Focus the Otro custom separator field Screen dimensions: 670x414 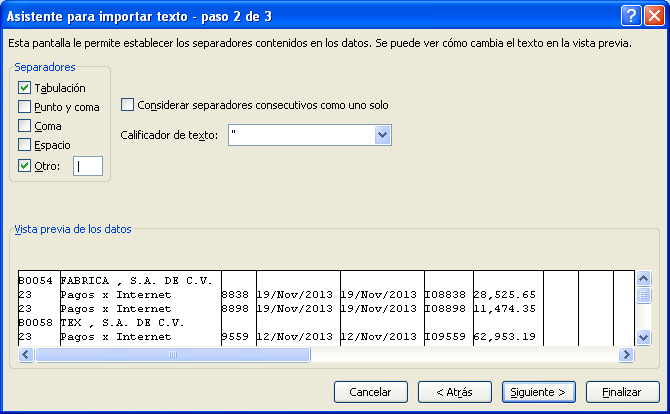[x=88, y=166]
